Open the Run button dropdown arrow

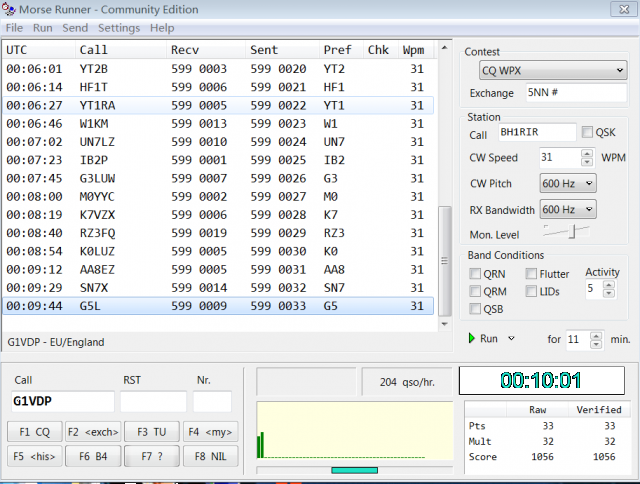click(511, 338)
